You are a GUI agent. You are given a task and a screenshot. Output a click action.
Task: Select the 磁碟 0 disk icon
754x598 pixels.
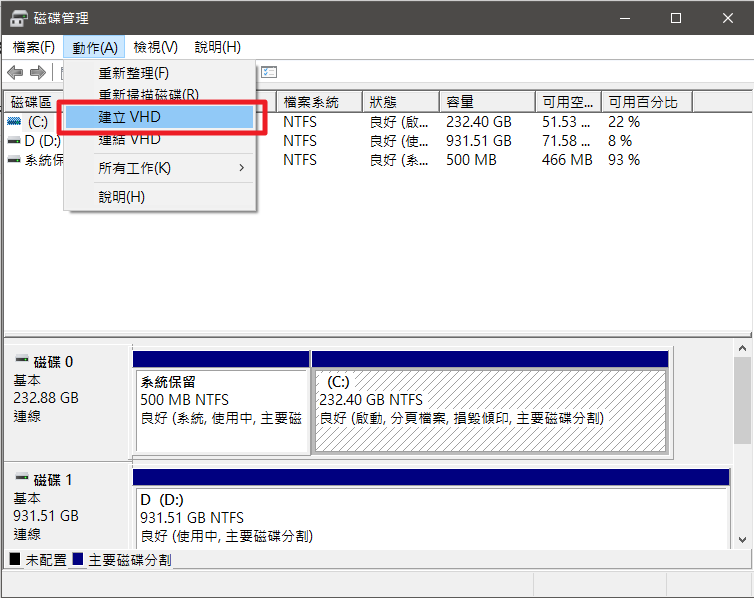20,362
